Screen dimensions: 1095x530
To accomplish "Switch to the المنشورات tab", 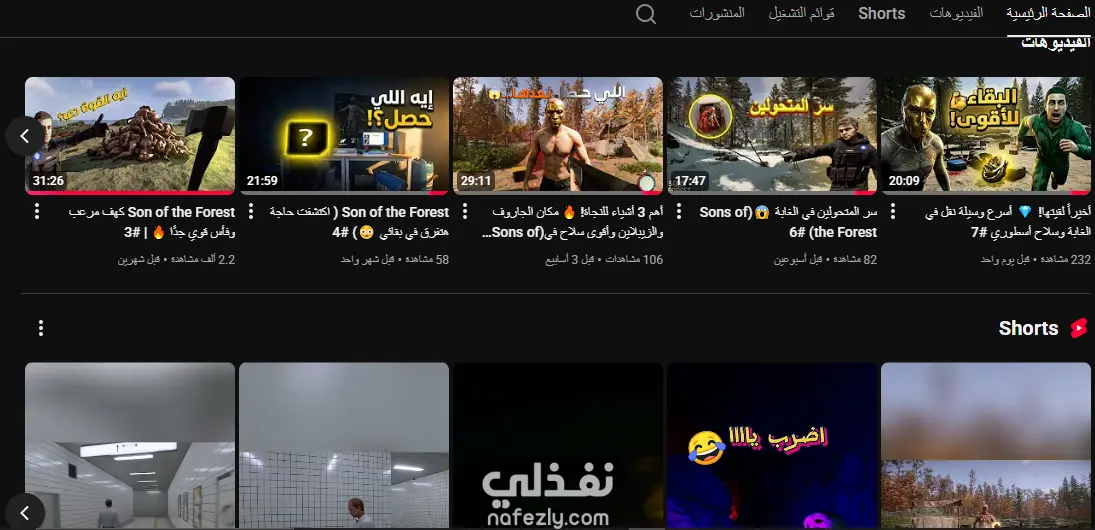I will [717, 13].
